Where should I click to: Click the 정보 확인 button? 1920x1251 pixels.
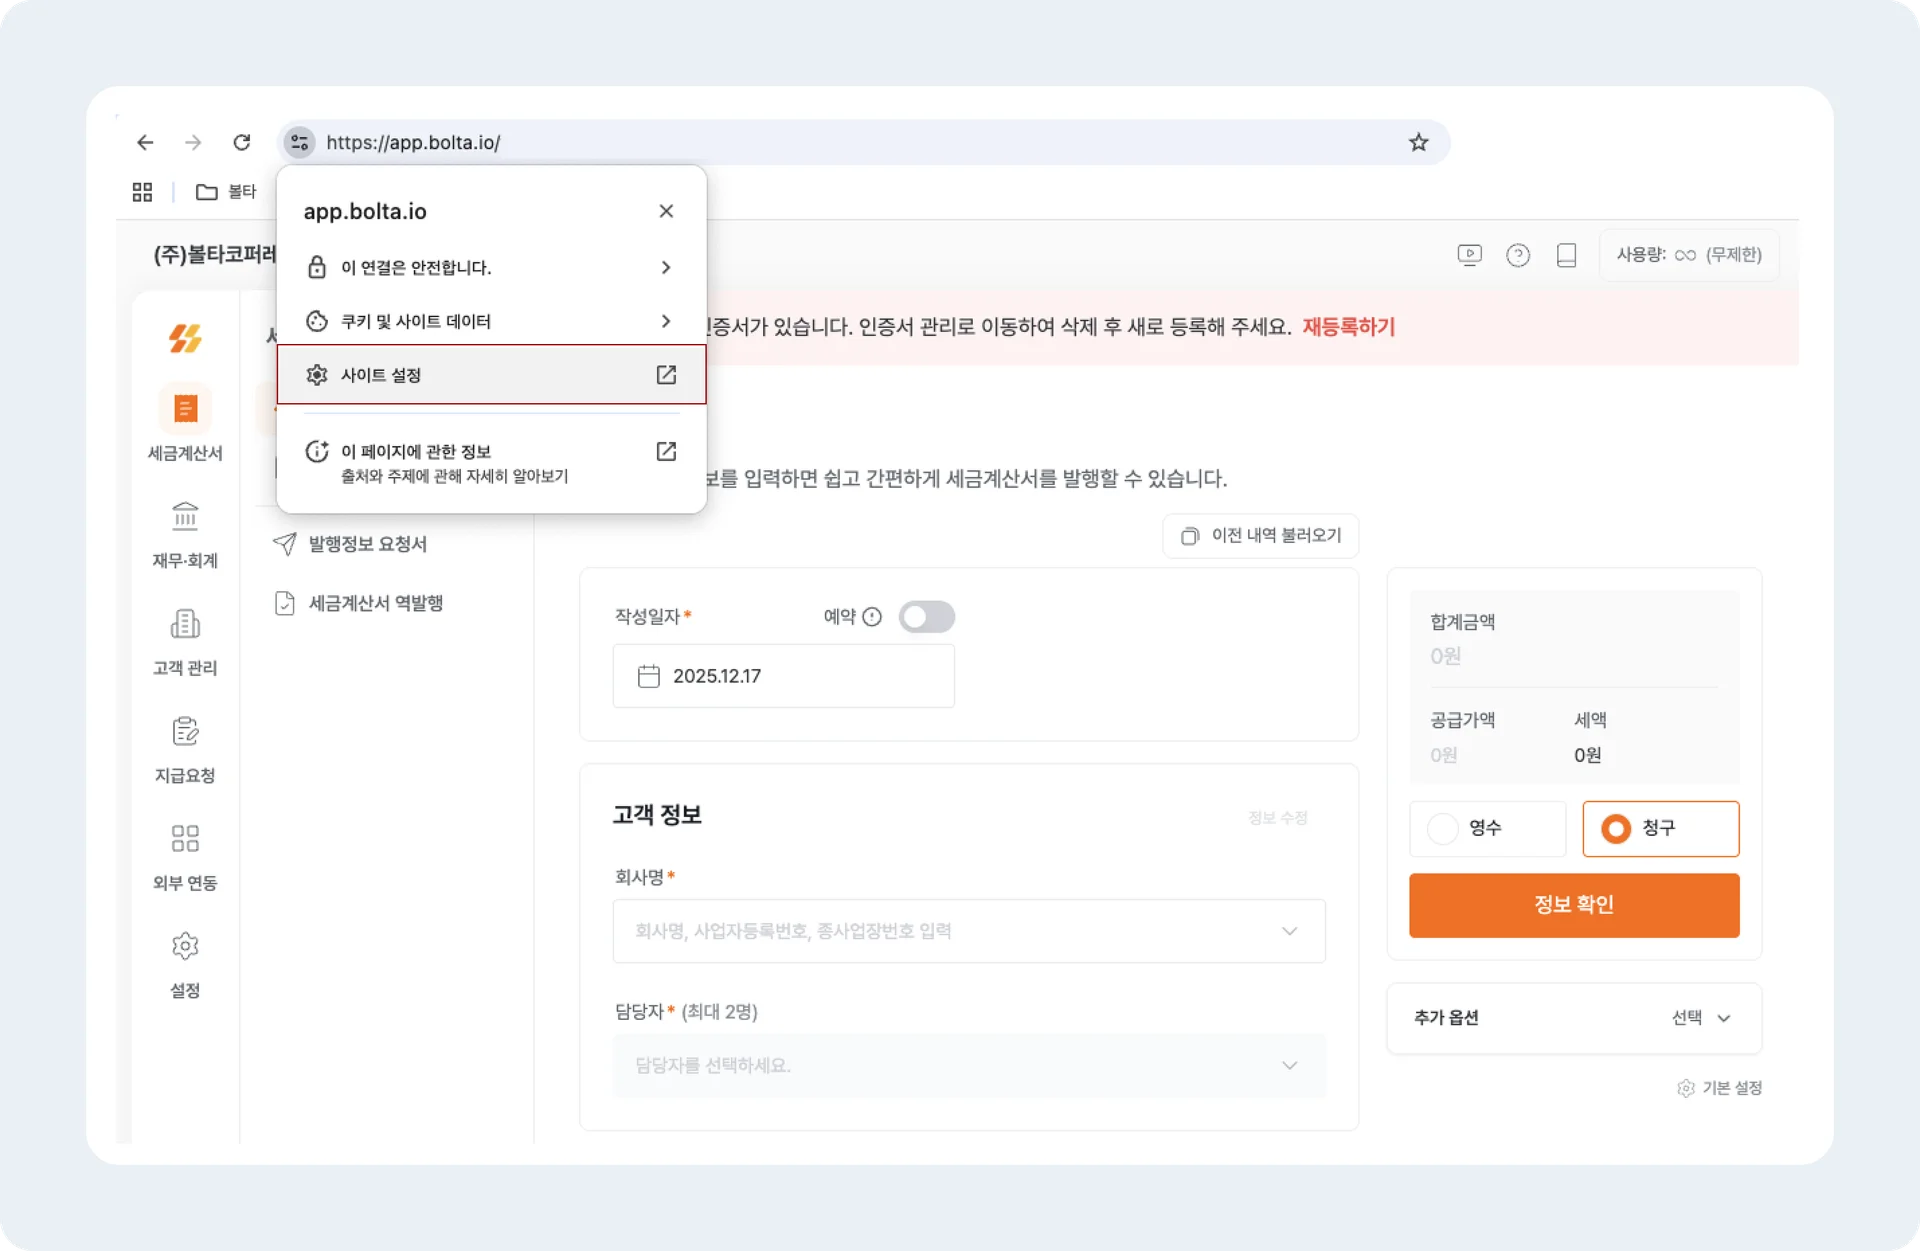(1573, 905)
